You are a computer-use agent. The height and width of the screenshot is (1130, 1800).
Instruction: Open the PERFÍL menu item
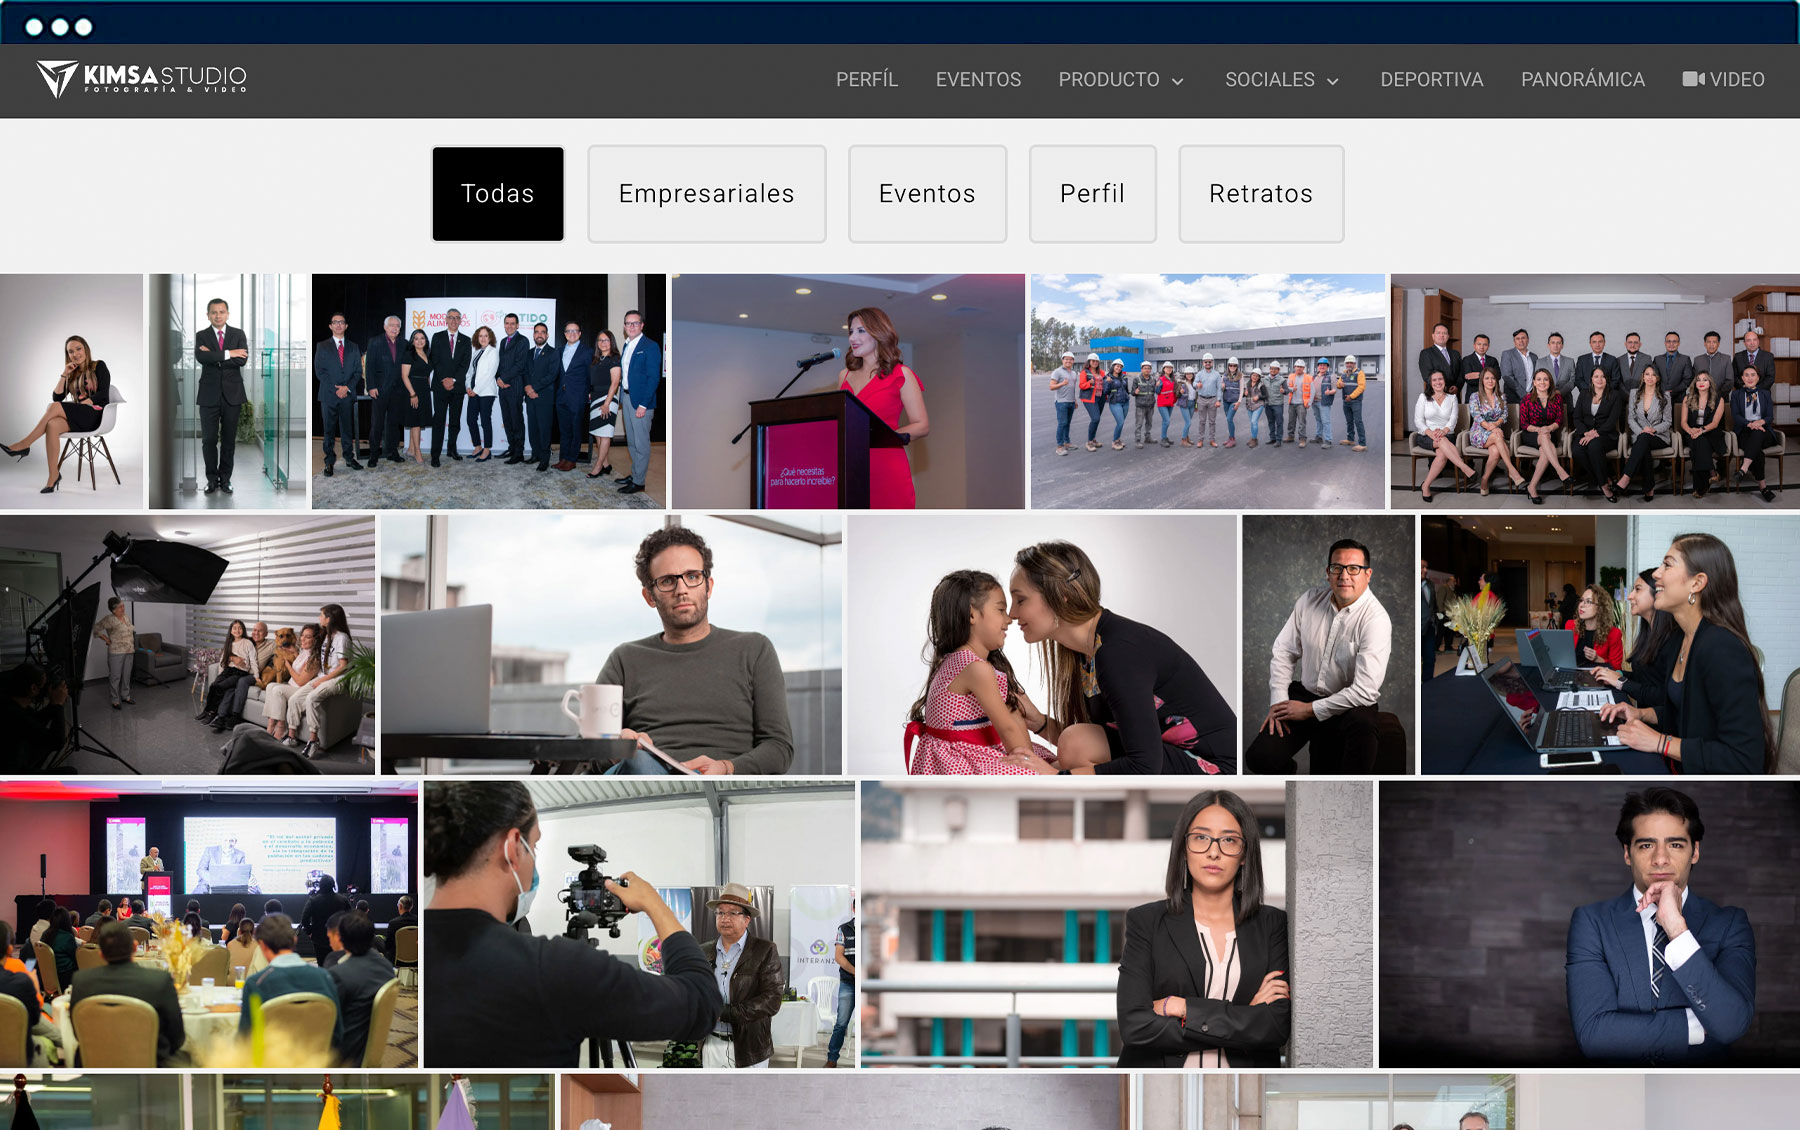coord(867,79)
